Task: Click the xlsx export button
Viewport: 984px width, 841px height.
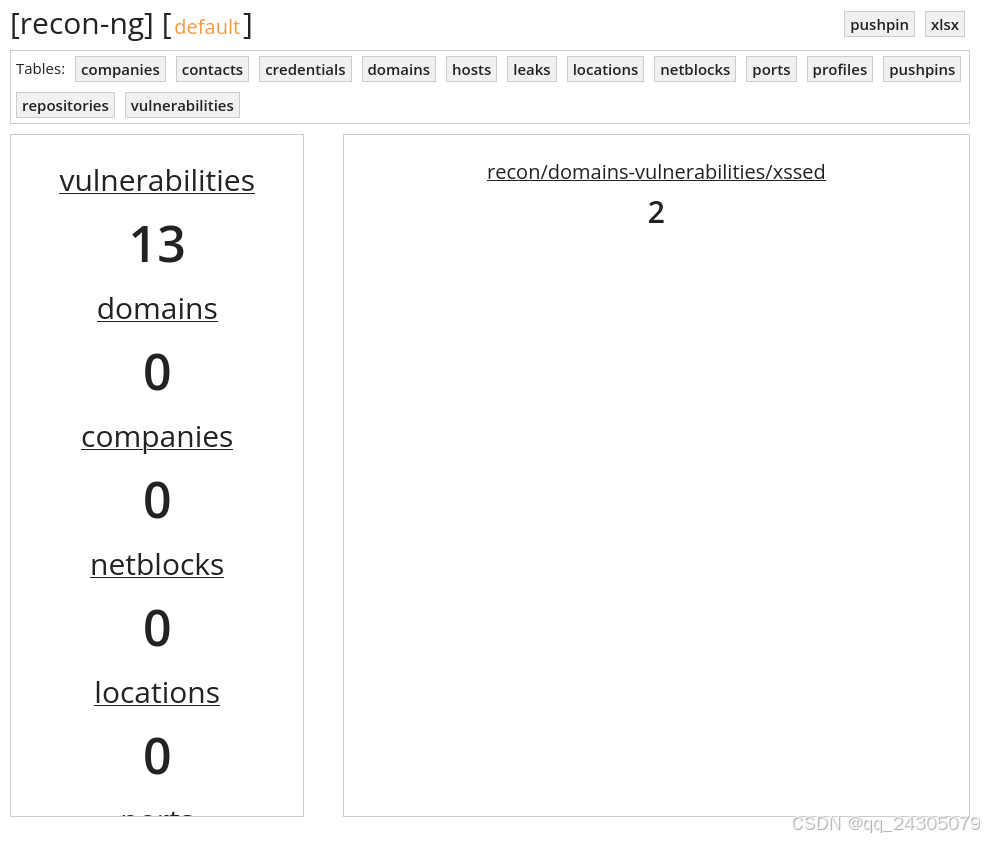Action: (944, 24)
